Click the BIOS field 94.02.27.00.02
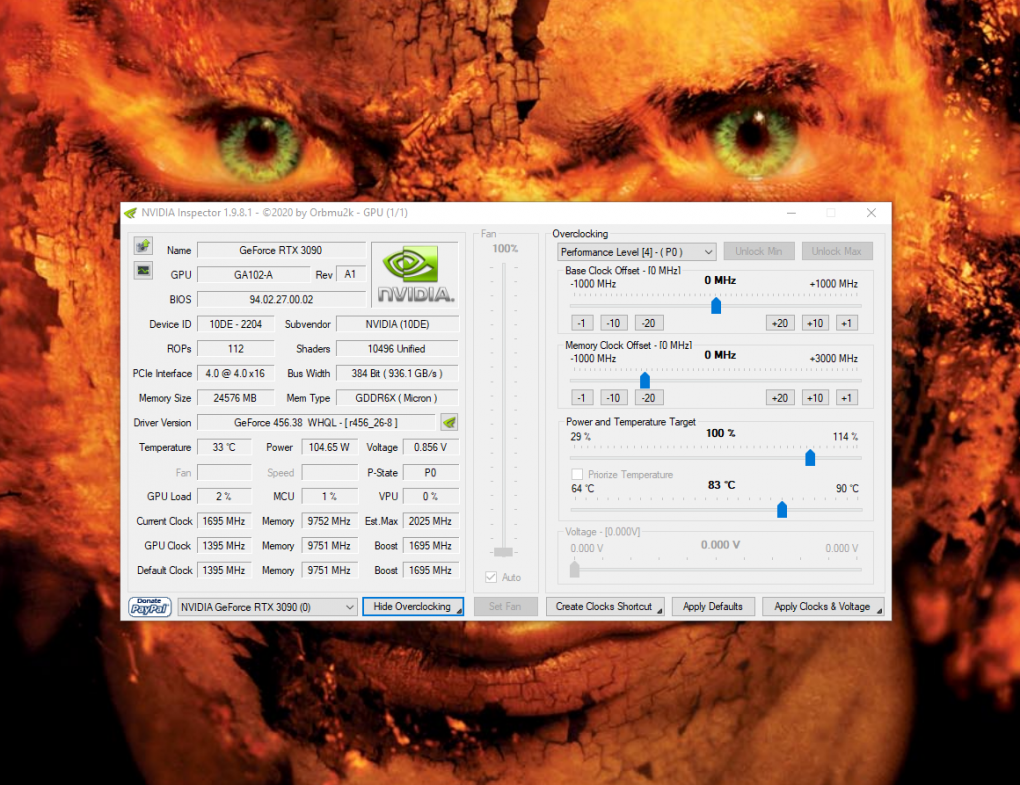Image resolution: width=1020 pixels, height=785 pixels. point(281,300)
